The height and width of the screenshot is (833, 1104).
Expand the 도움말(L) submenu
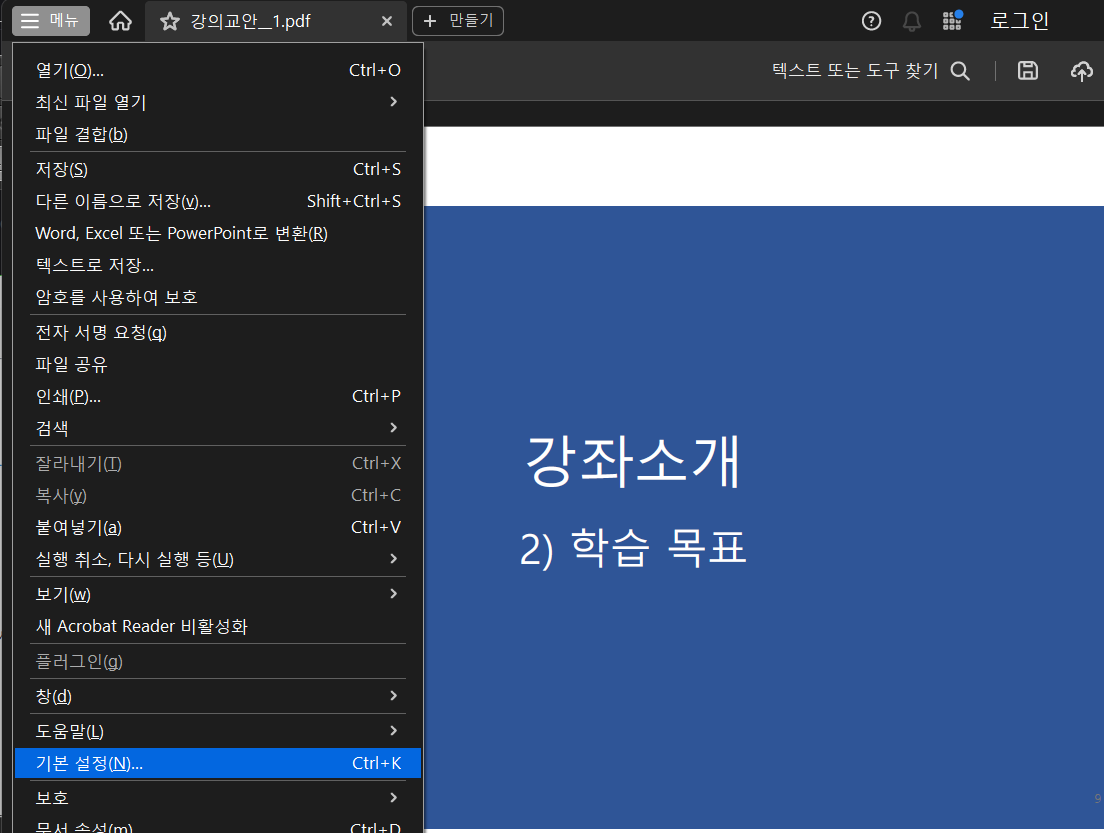coord(218,732)
